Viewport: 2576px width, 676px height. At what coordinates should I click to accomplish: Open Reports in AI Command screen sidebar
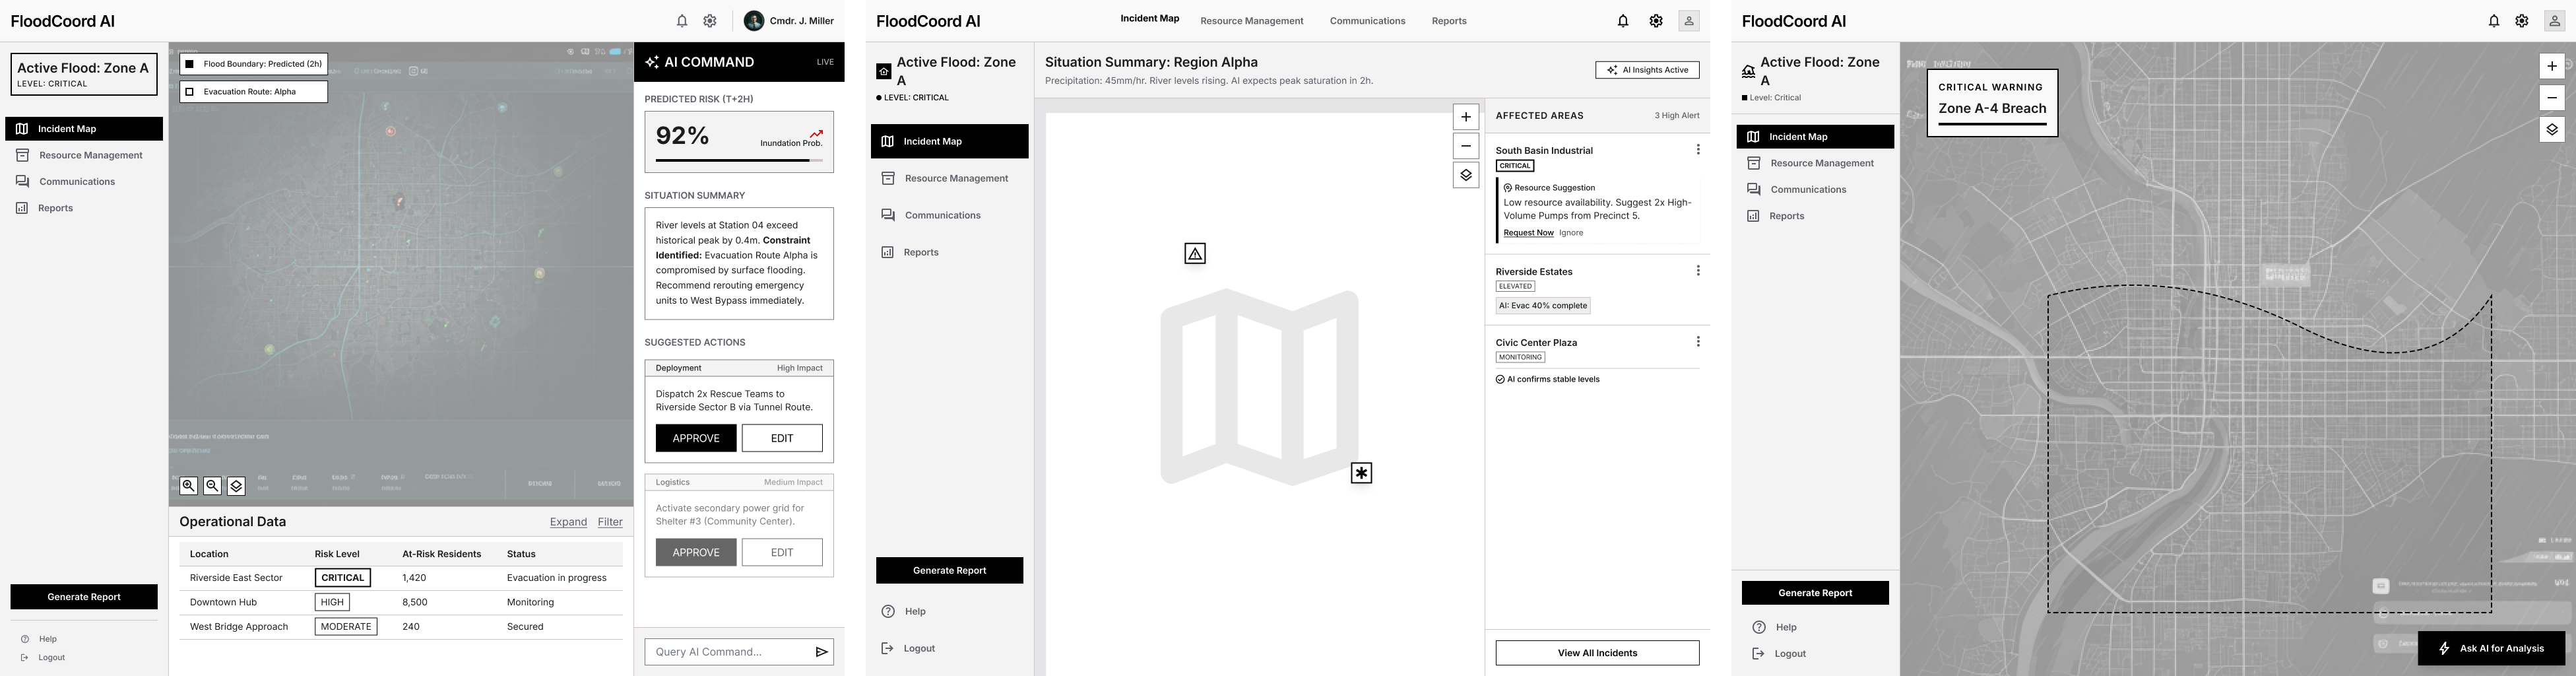click(x=84, y=208)
